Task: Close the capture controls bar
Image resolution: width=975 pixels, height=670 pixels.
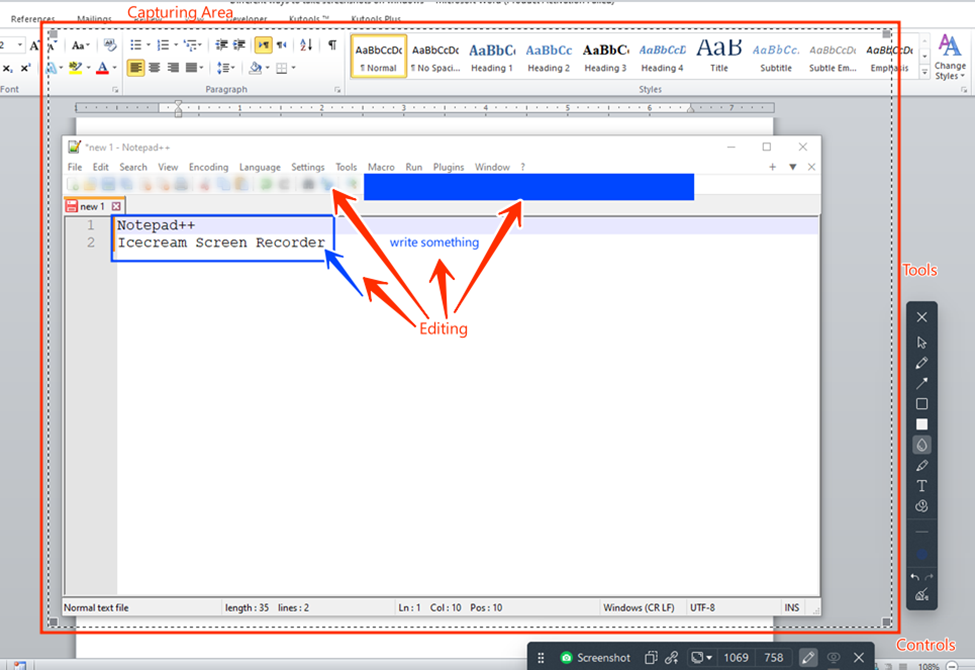Action: pos(859,658)
